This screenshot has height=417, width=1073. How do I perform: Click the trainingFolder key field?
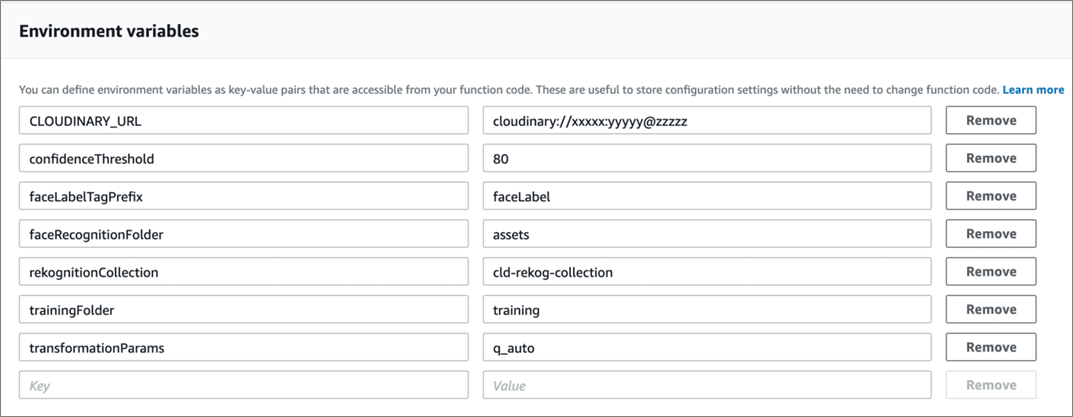243,310
